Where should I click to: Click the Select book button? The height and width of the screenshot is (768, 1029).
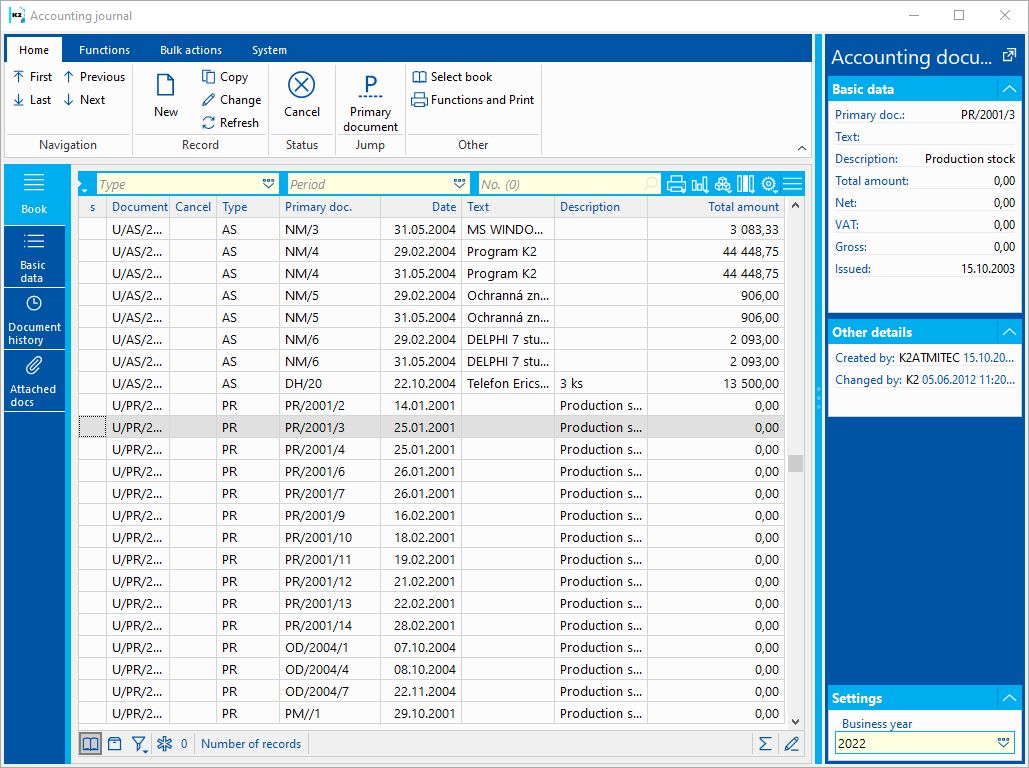click(x=452, y=77)
